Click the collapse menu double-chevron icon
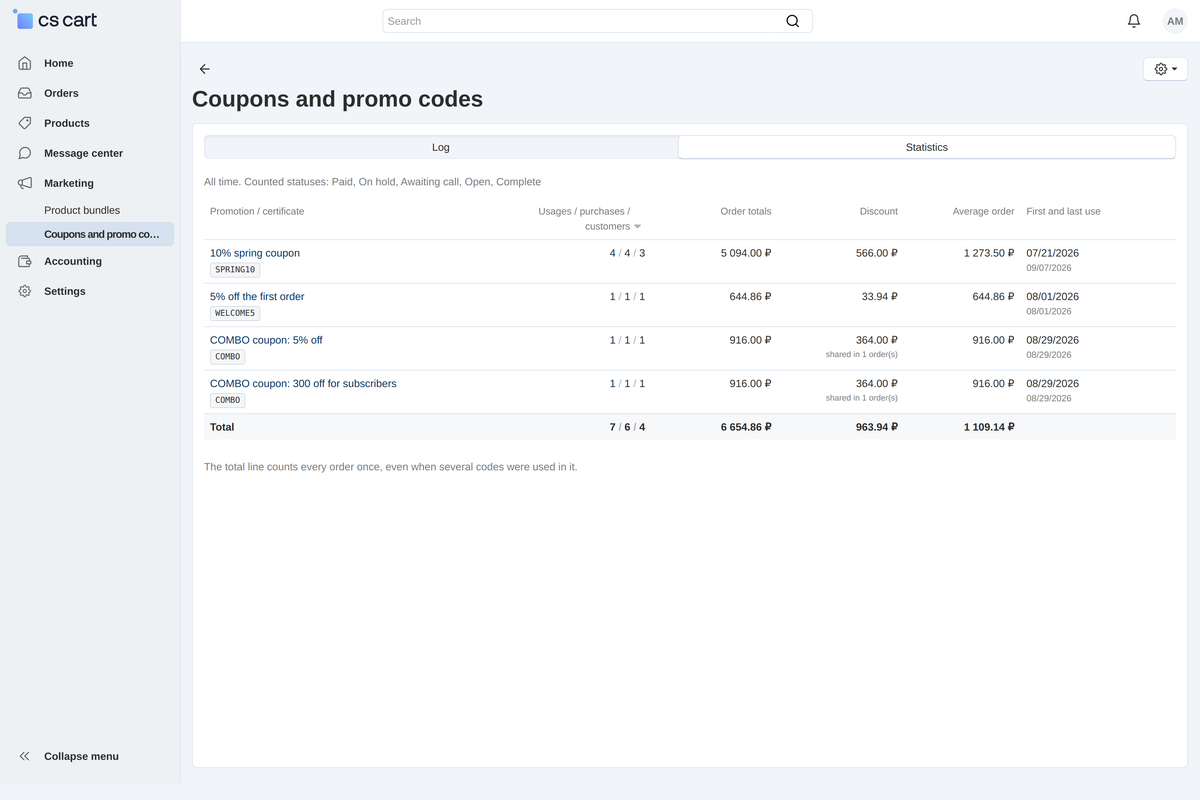The width and height of the screenshot is (1200, 800). pos(25,756)
